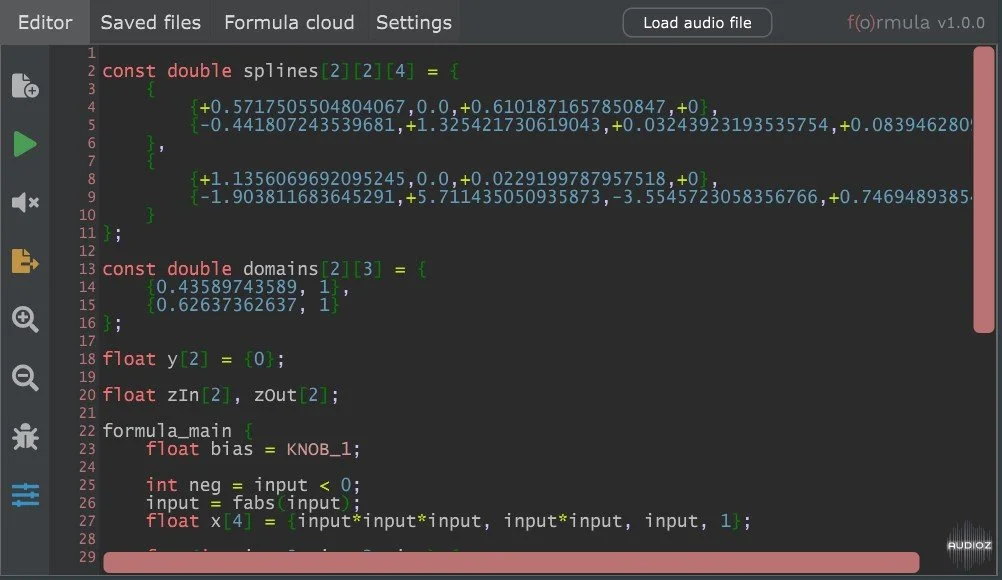Toggle the mute speaker icon
The image size is (1002, 580).
point(25,202)
